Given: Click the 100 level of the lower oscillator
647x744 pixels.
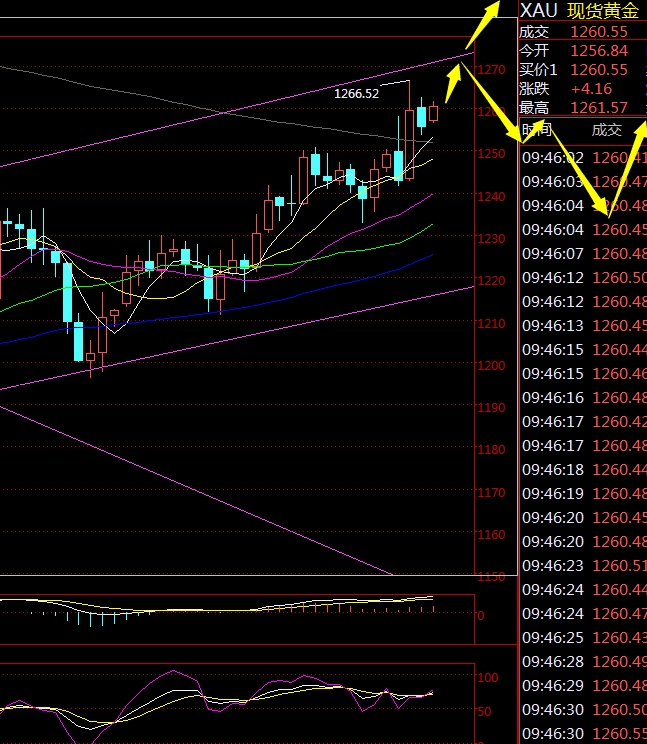Looking at the screenshot, I should click(x=488, y=678).
